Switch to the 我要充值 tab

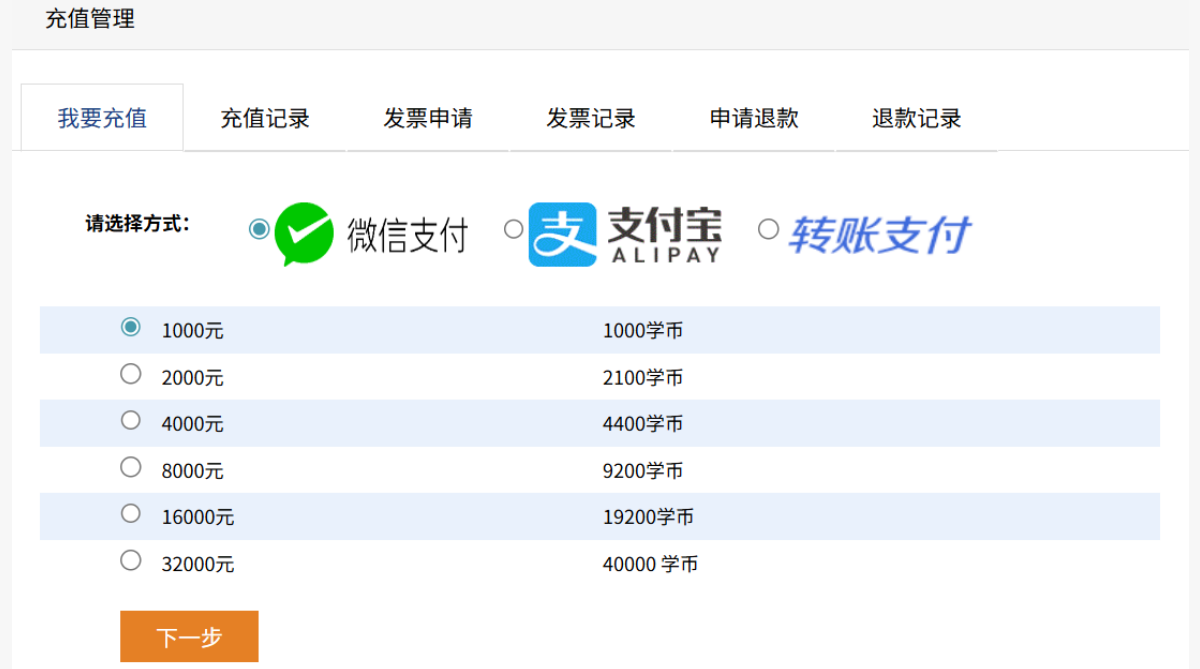click(x=102, y=118)
